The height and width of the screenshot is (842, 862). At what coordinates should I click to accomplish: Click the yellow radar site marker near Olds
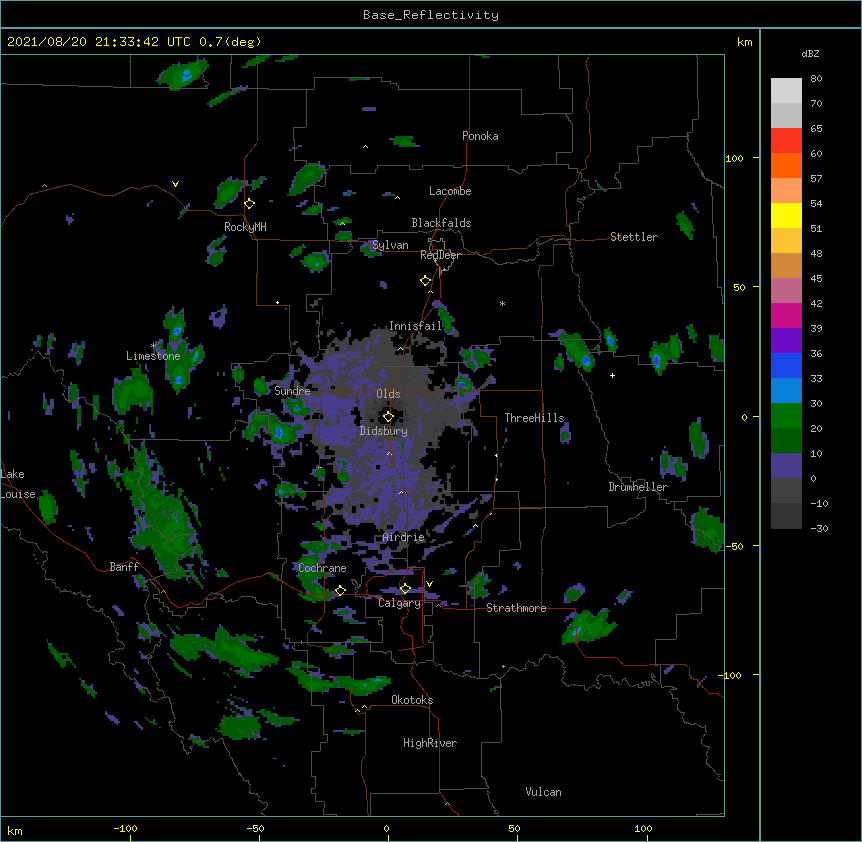pyautogui.click(x=388, y=416)
